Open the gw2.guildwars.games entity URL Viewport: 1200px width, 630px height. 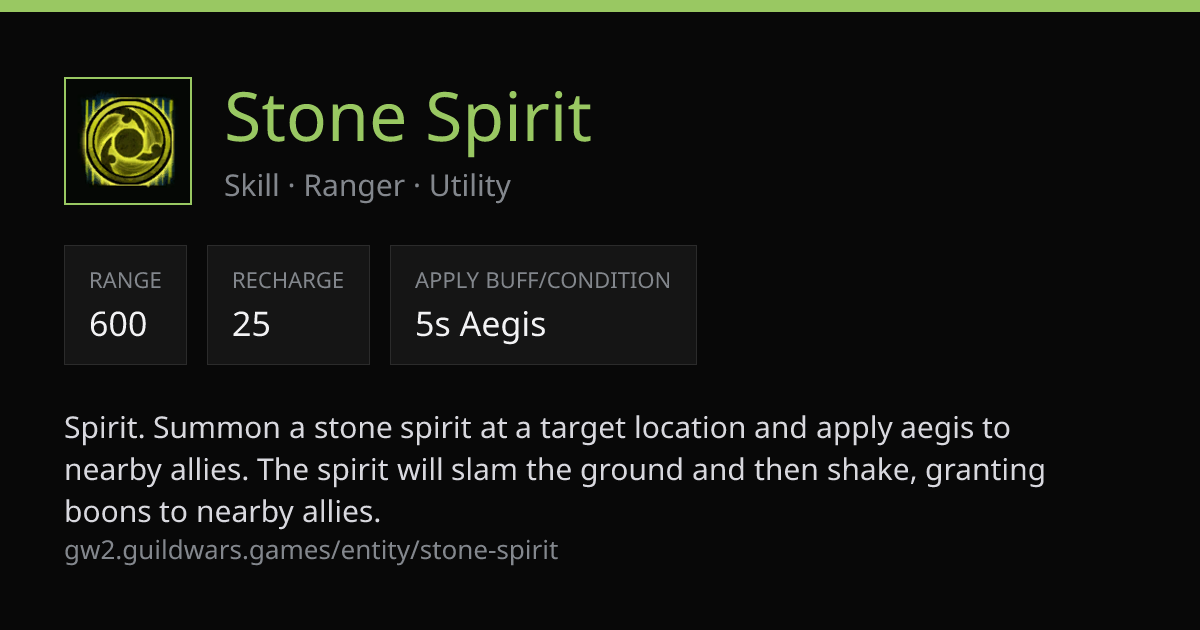pos(311,550)
